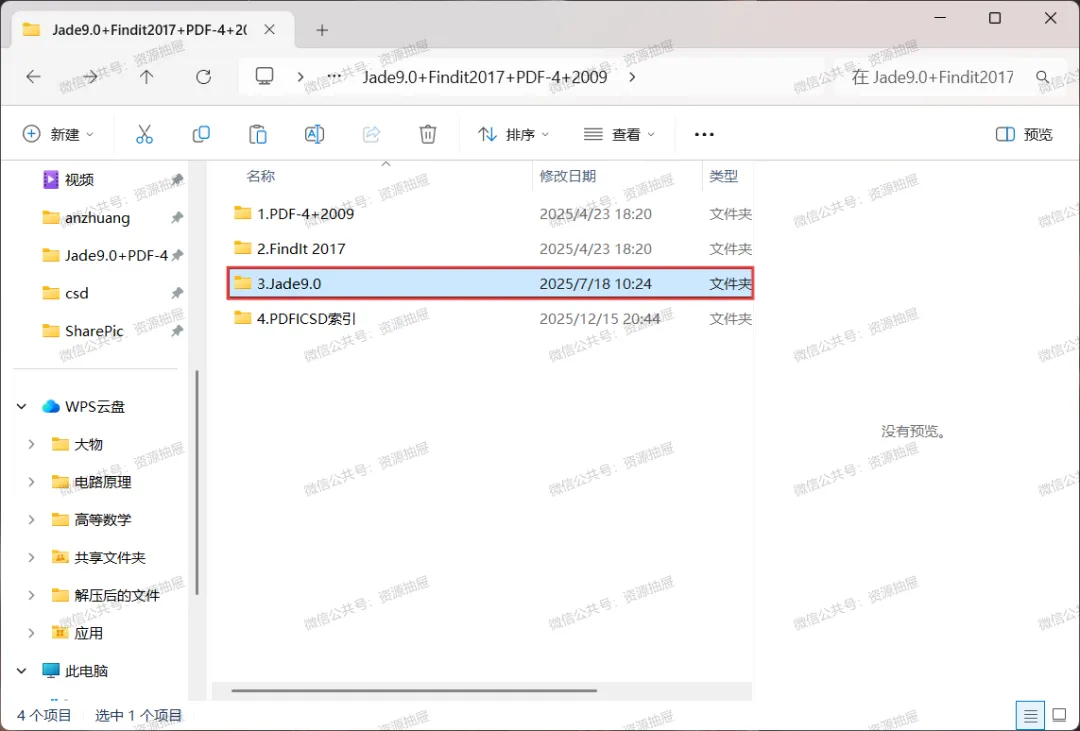
Task: Open the 查看 (View) dropdown
Action: (619, 134)
